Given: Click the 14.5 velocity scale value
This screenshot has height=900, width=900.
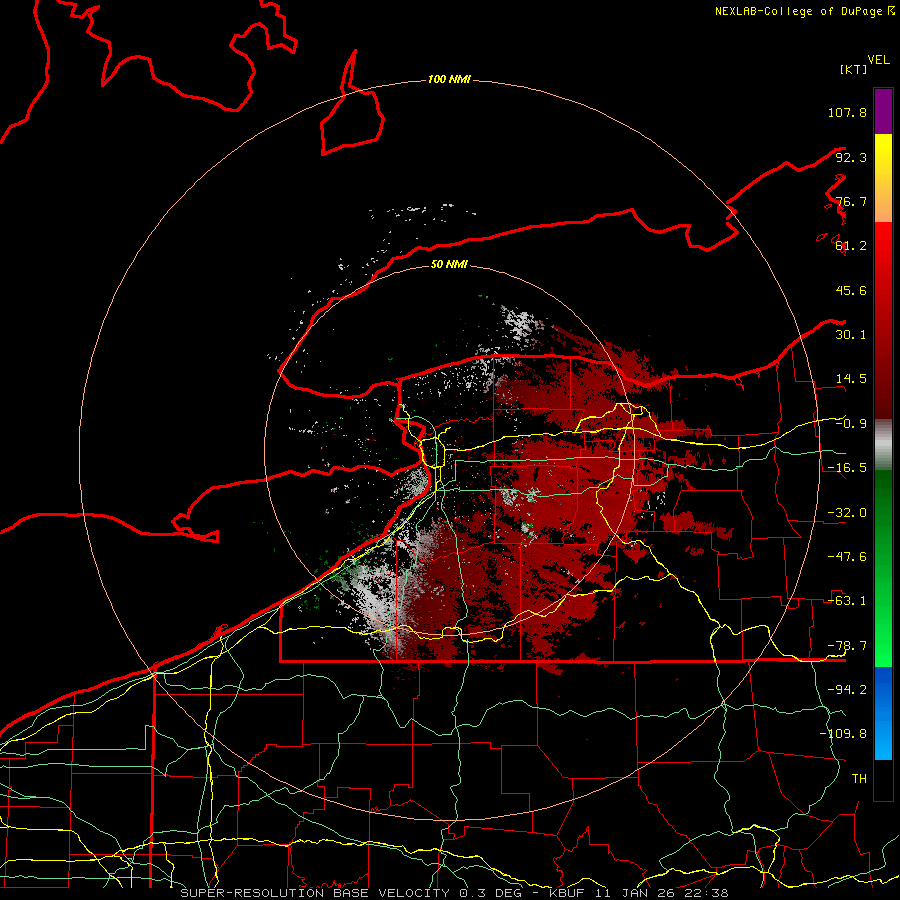Looking at the screenshot, I should coord(851,379).
